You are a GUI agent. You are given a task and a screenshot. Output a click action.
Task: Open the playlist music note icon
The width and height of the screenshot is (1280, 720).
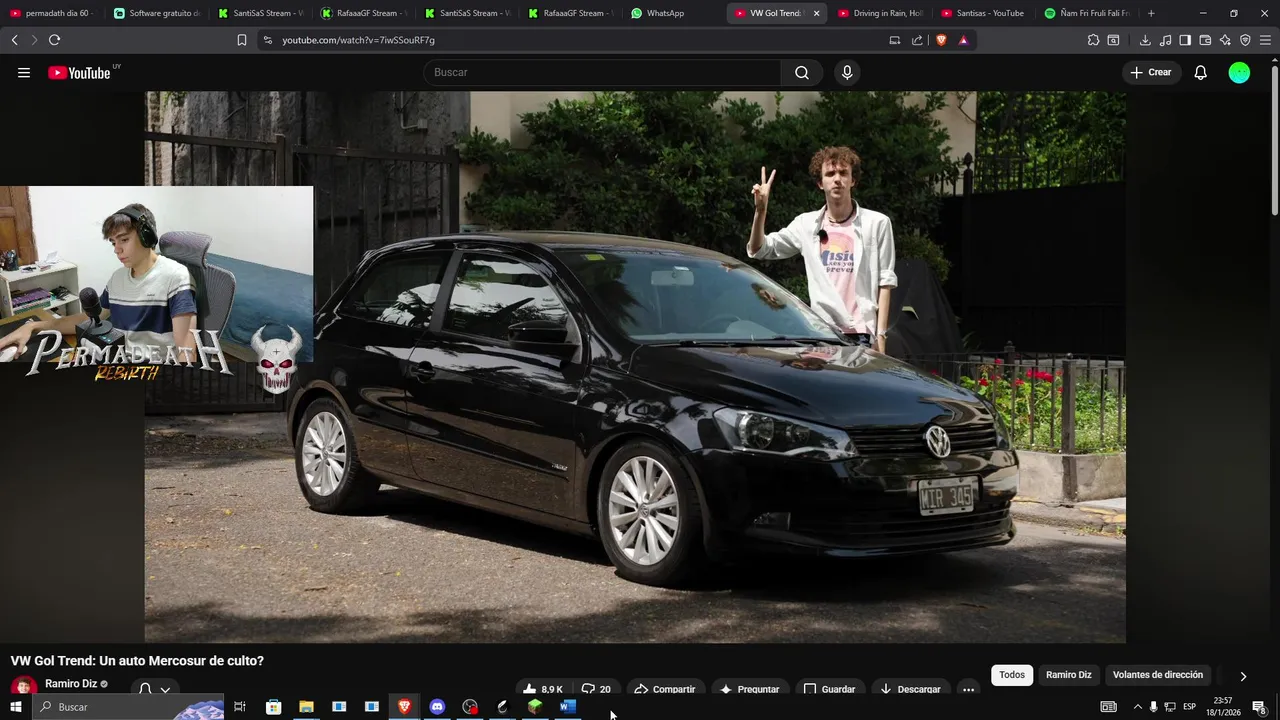[x=1165, y=40]
